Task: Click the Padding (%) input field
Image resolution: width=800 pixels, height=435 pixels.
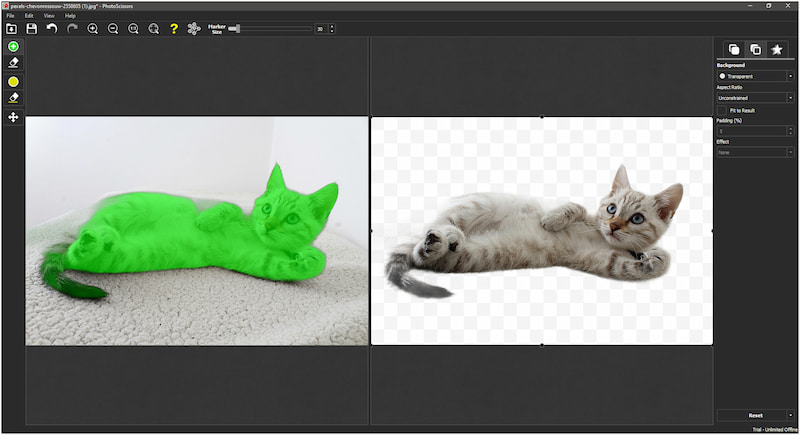Action: tap(751, 131)
